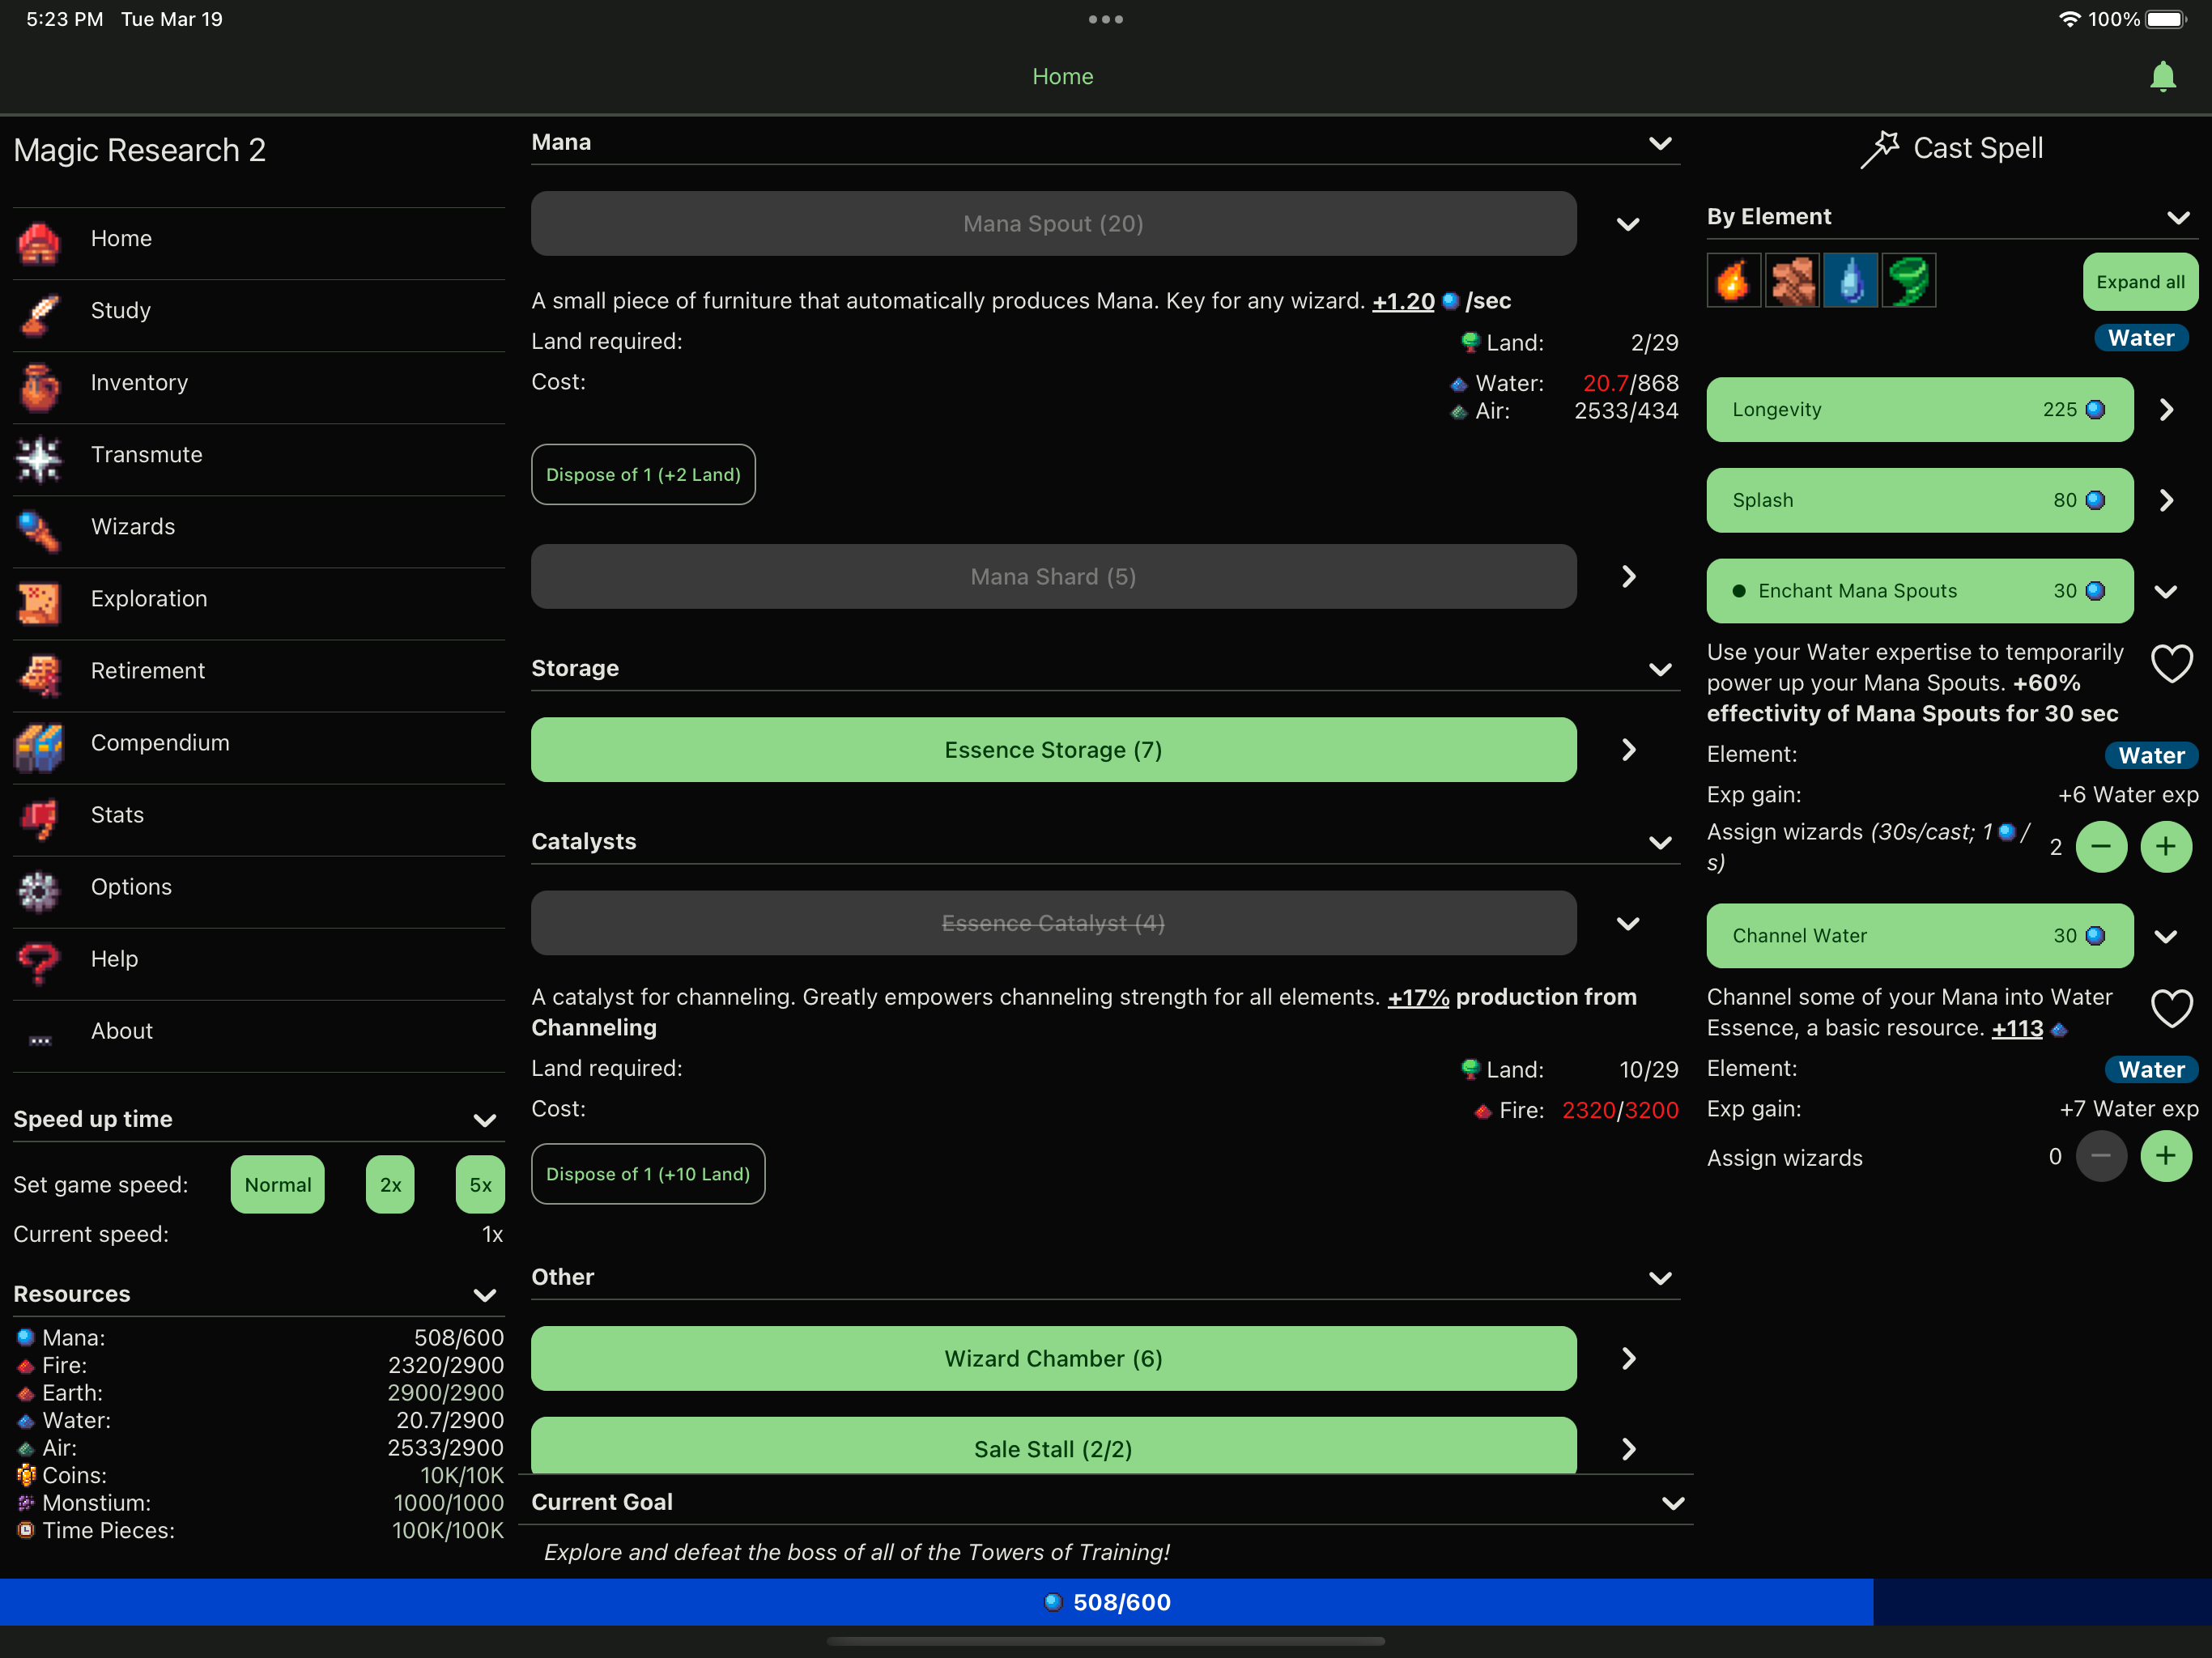The height and width of the screenshot is (1658, 2212).
Task: Collapse Enchant Mana Spouts details
Action: pyautogui.click(x=2166, y=591)
